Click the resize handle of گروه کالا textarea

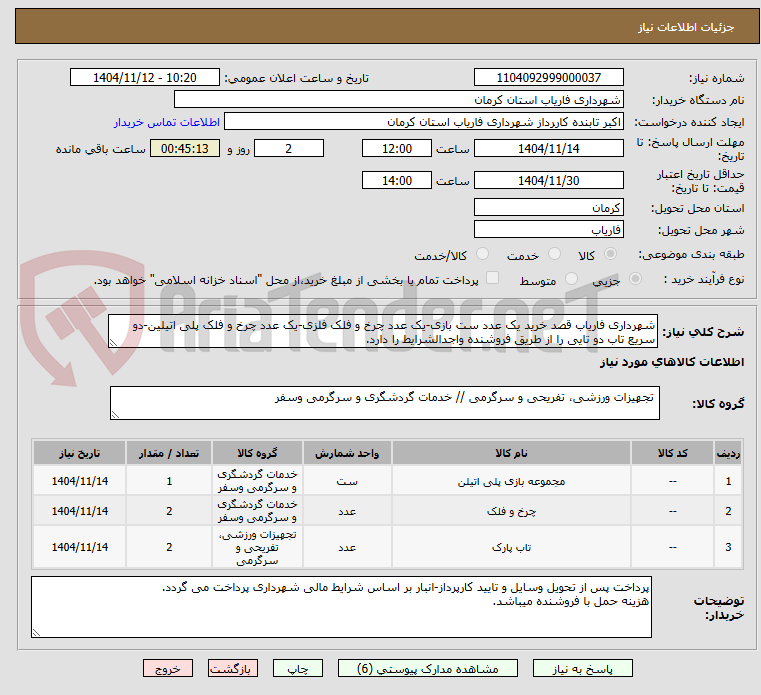[x=115, y=414]
